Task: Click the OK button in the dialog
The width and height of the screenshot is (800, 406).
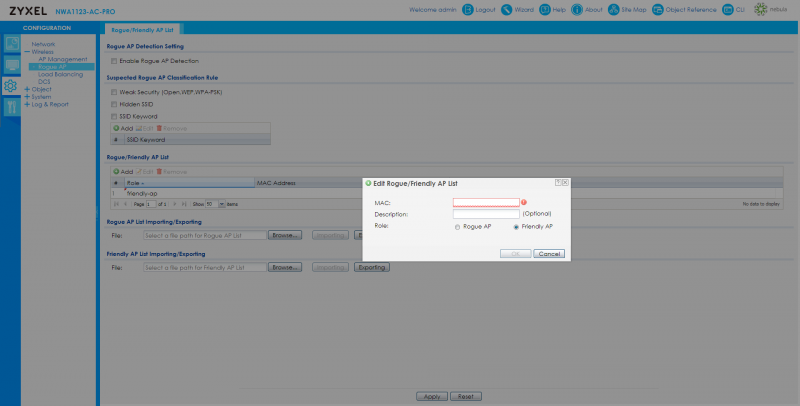Action: click(515, 253)
